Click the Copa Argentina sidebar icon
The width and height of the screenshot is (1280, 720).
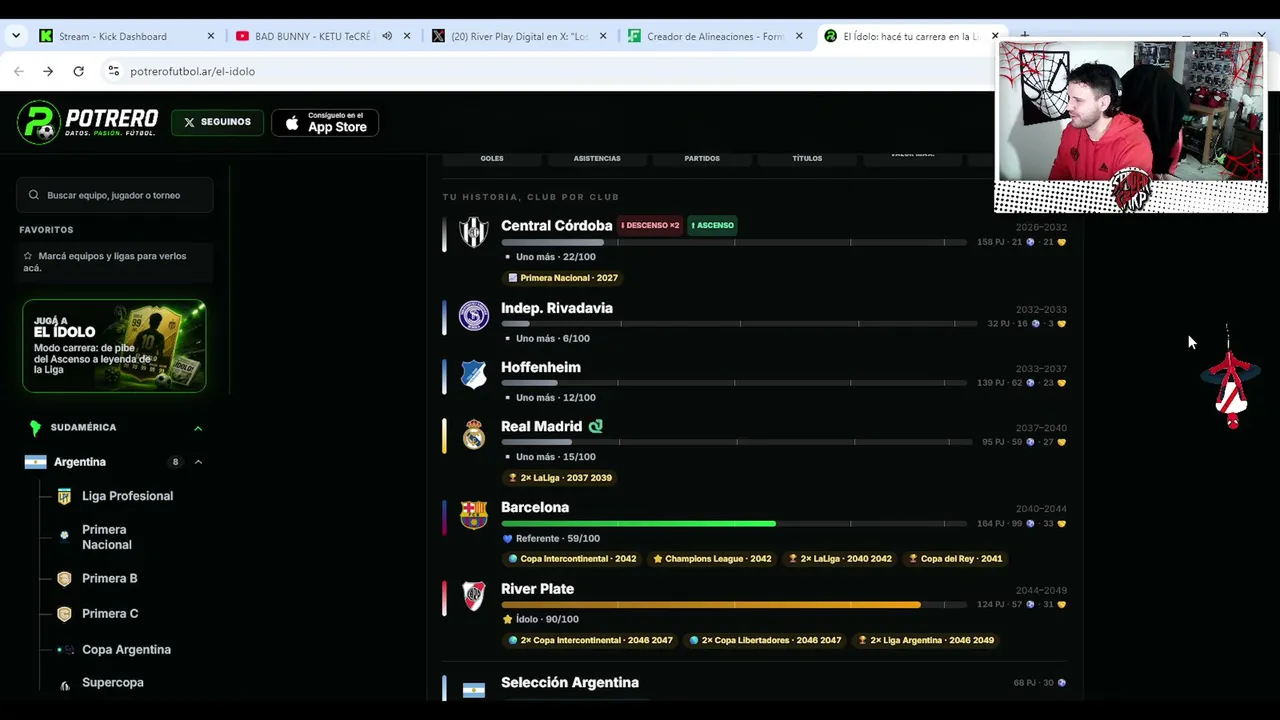tap(65, 650)
